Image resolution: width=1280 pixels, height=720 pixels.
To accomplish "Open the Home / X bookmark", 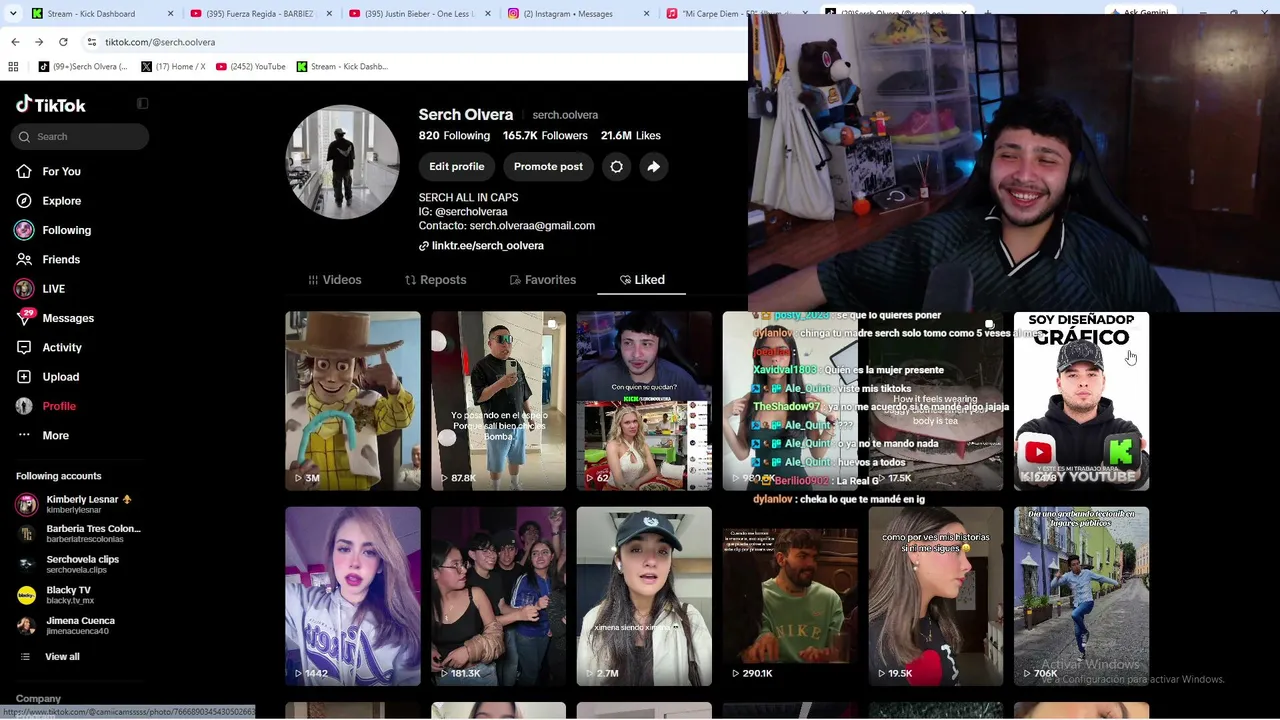I will 173,67.
